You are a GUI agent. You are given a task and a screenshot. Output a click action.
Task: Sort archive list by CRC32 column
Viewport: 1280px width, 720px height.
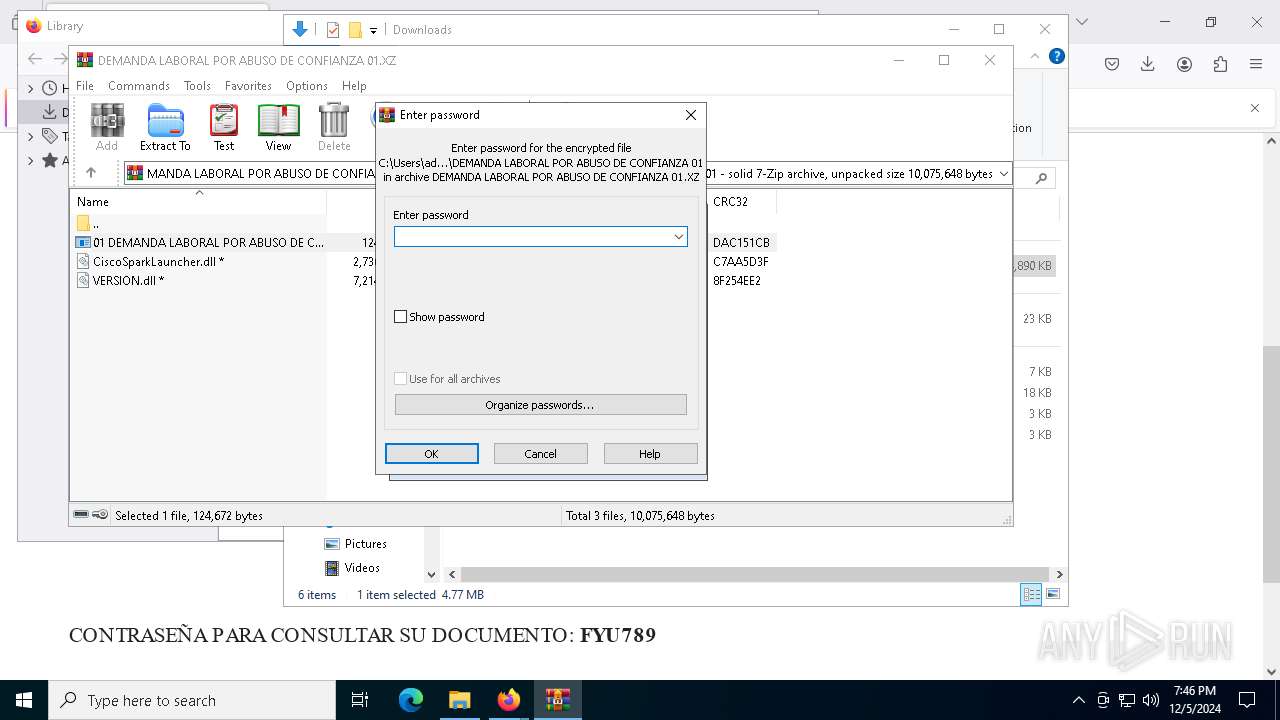(741, 201)
